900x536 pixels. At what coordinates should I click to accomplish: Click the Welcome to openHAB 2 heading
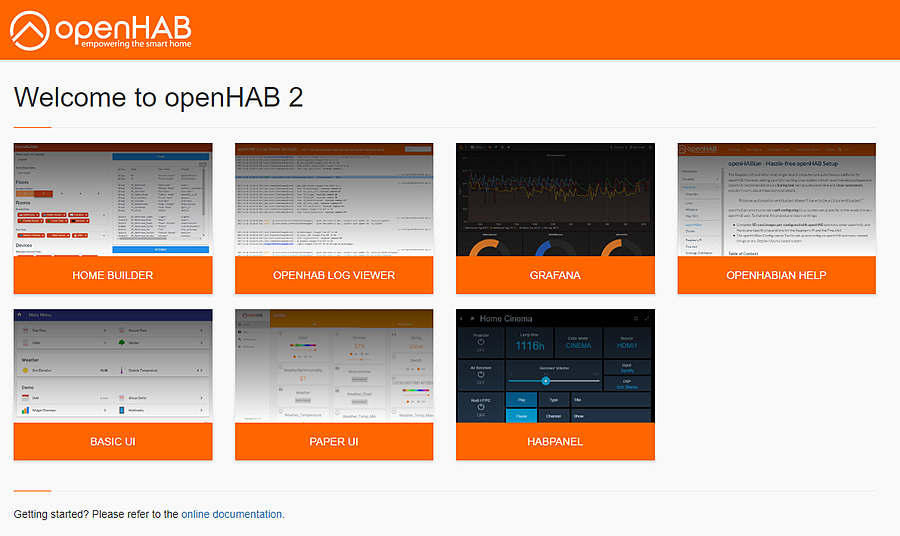coord(158,97)
